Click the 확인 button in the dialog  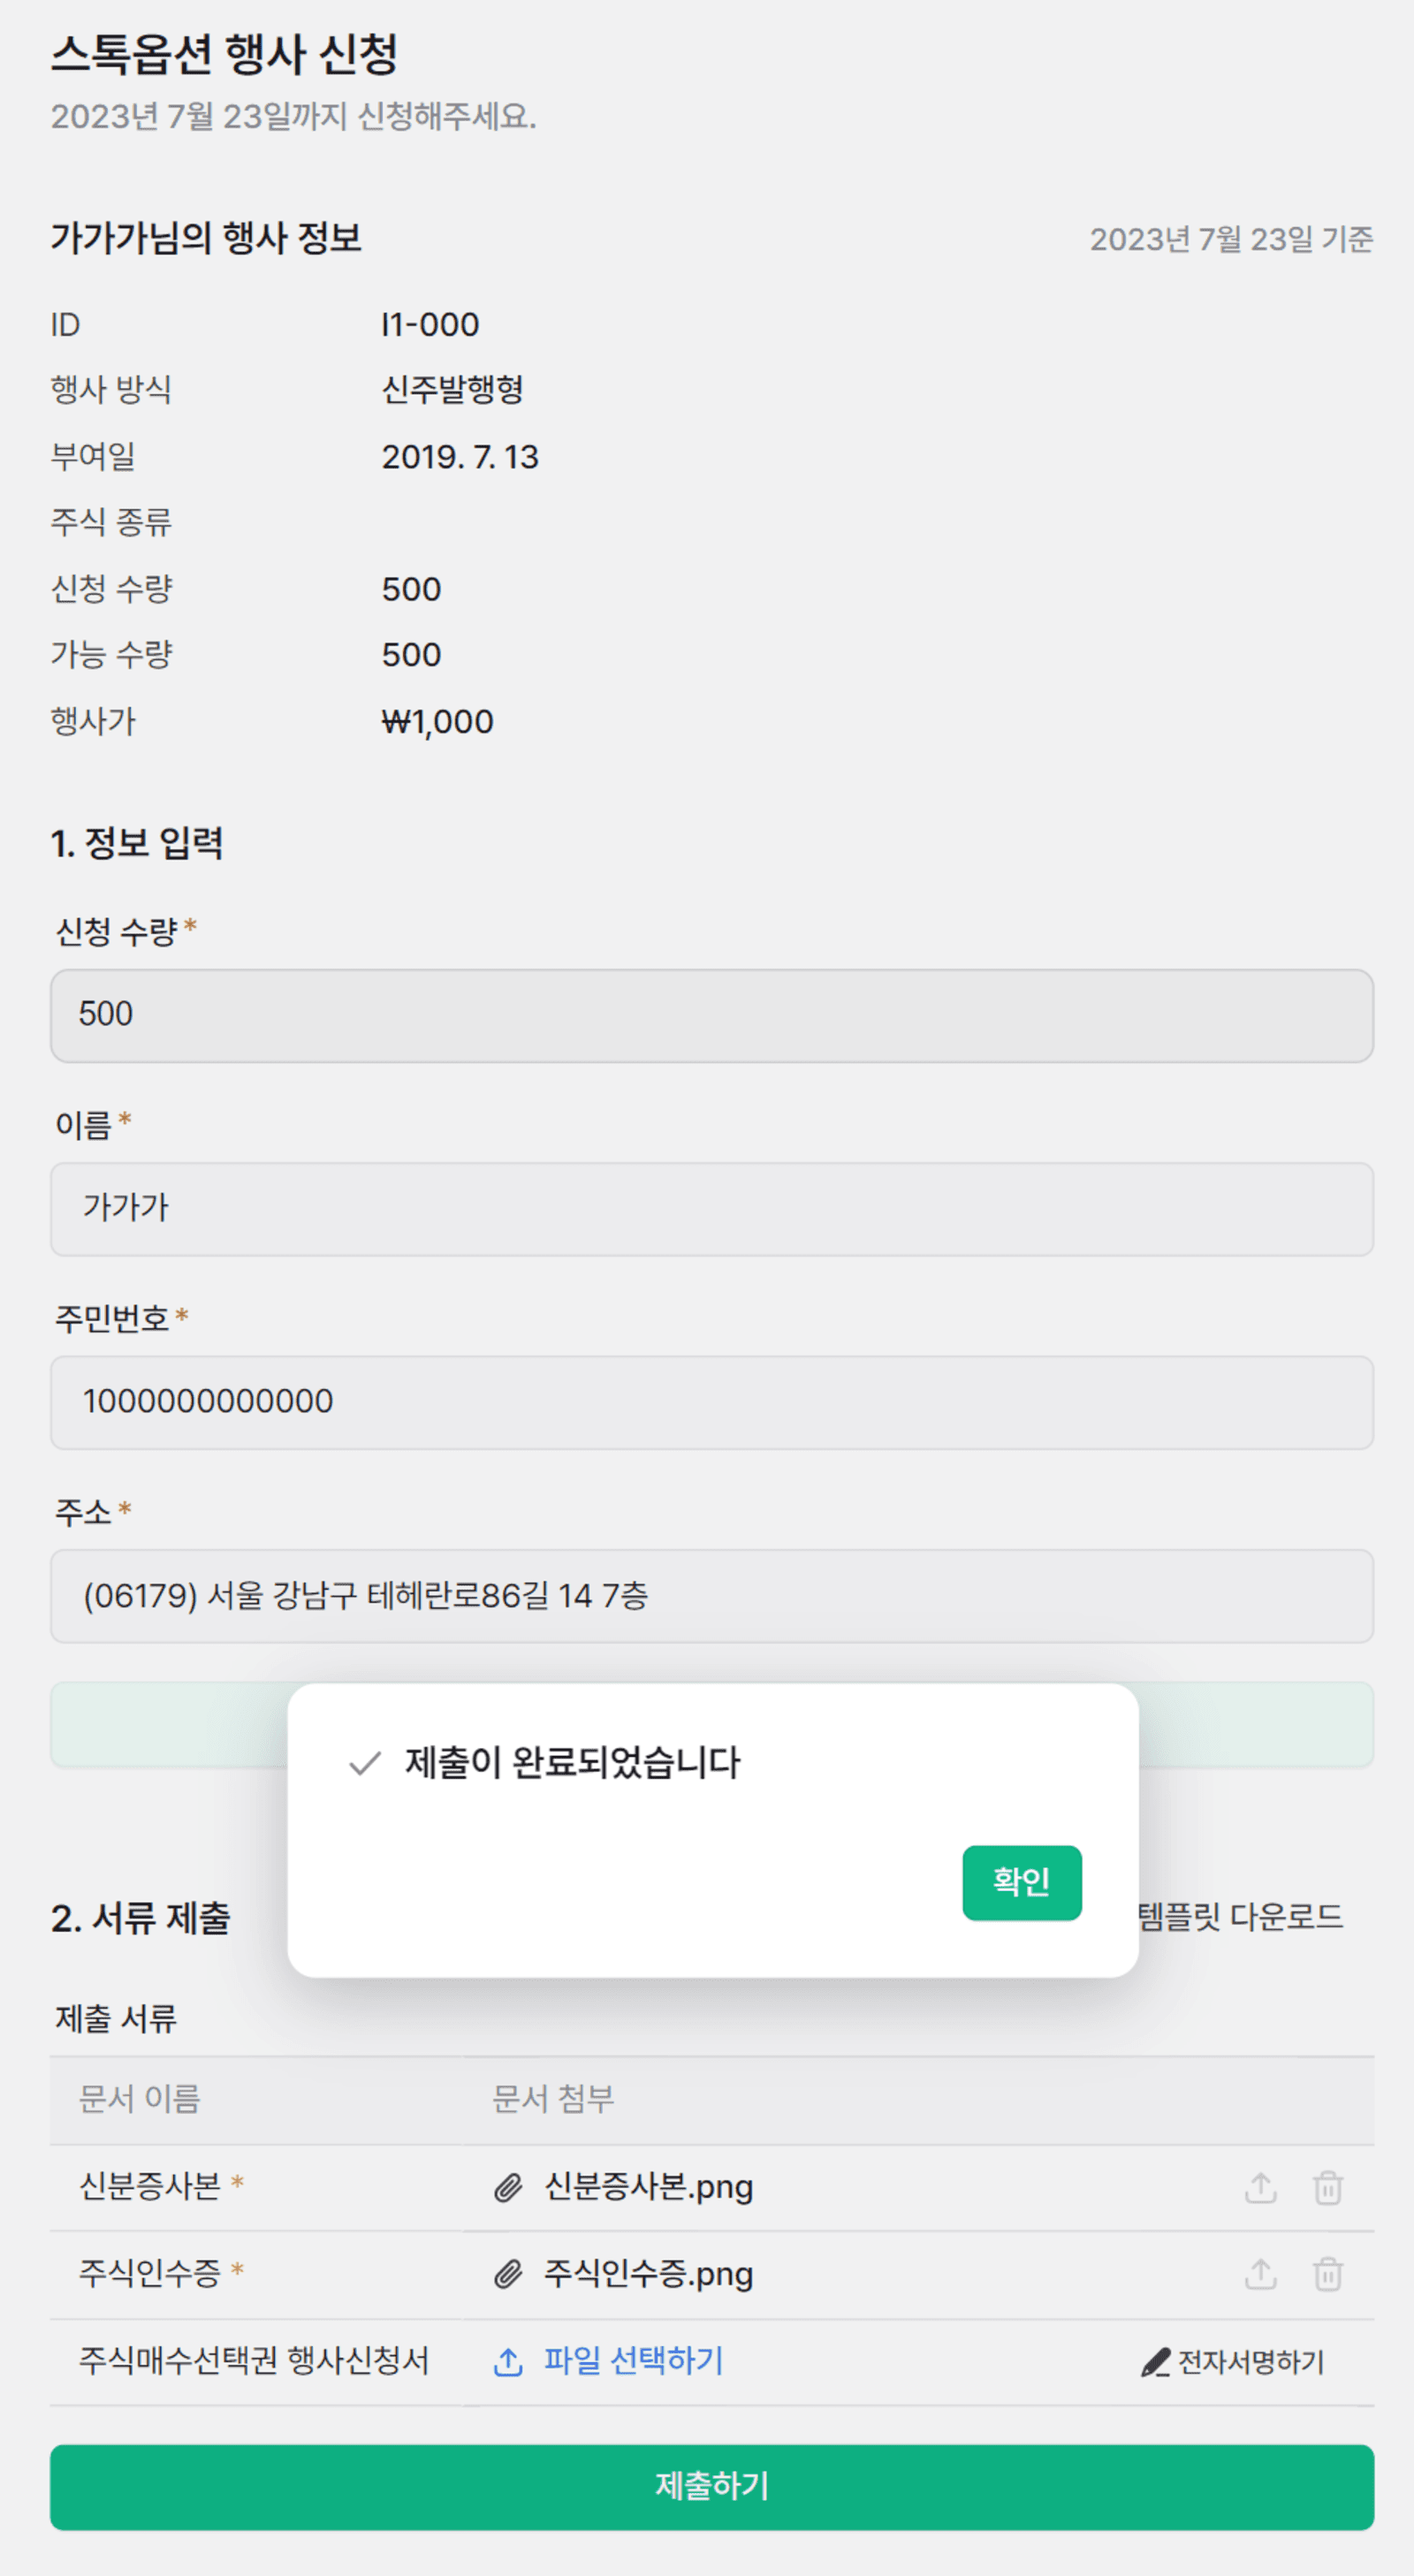[x=1021, y=1882]
